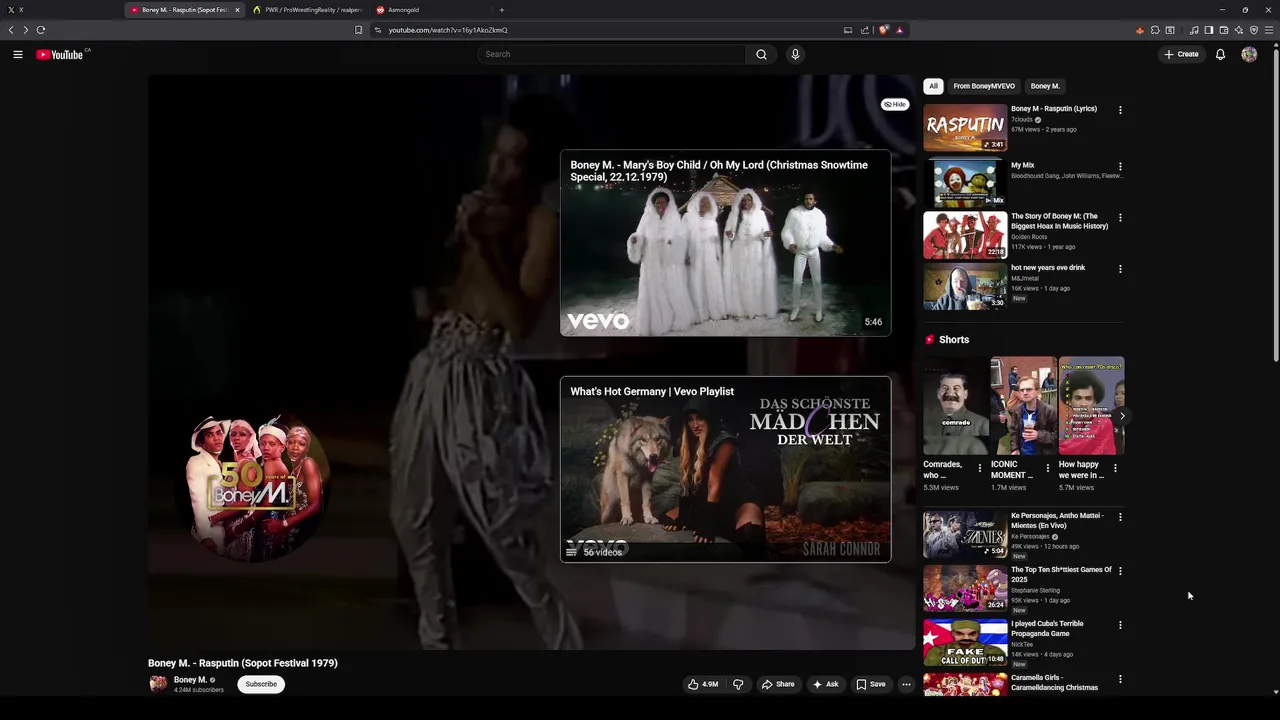Open the notifications bell
The height and width of the screenshot is (720, 1280).
click(1220, 54)
